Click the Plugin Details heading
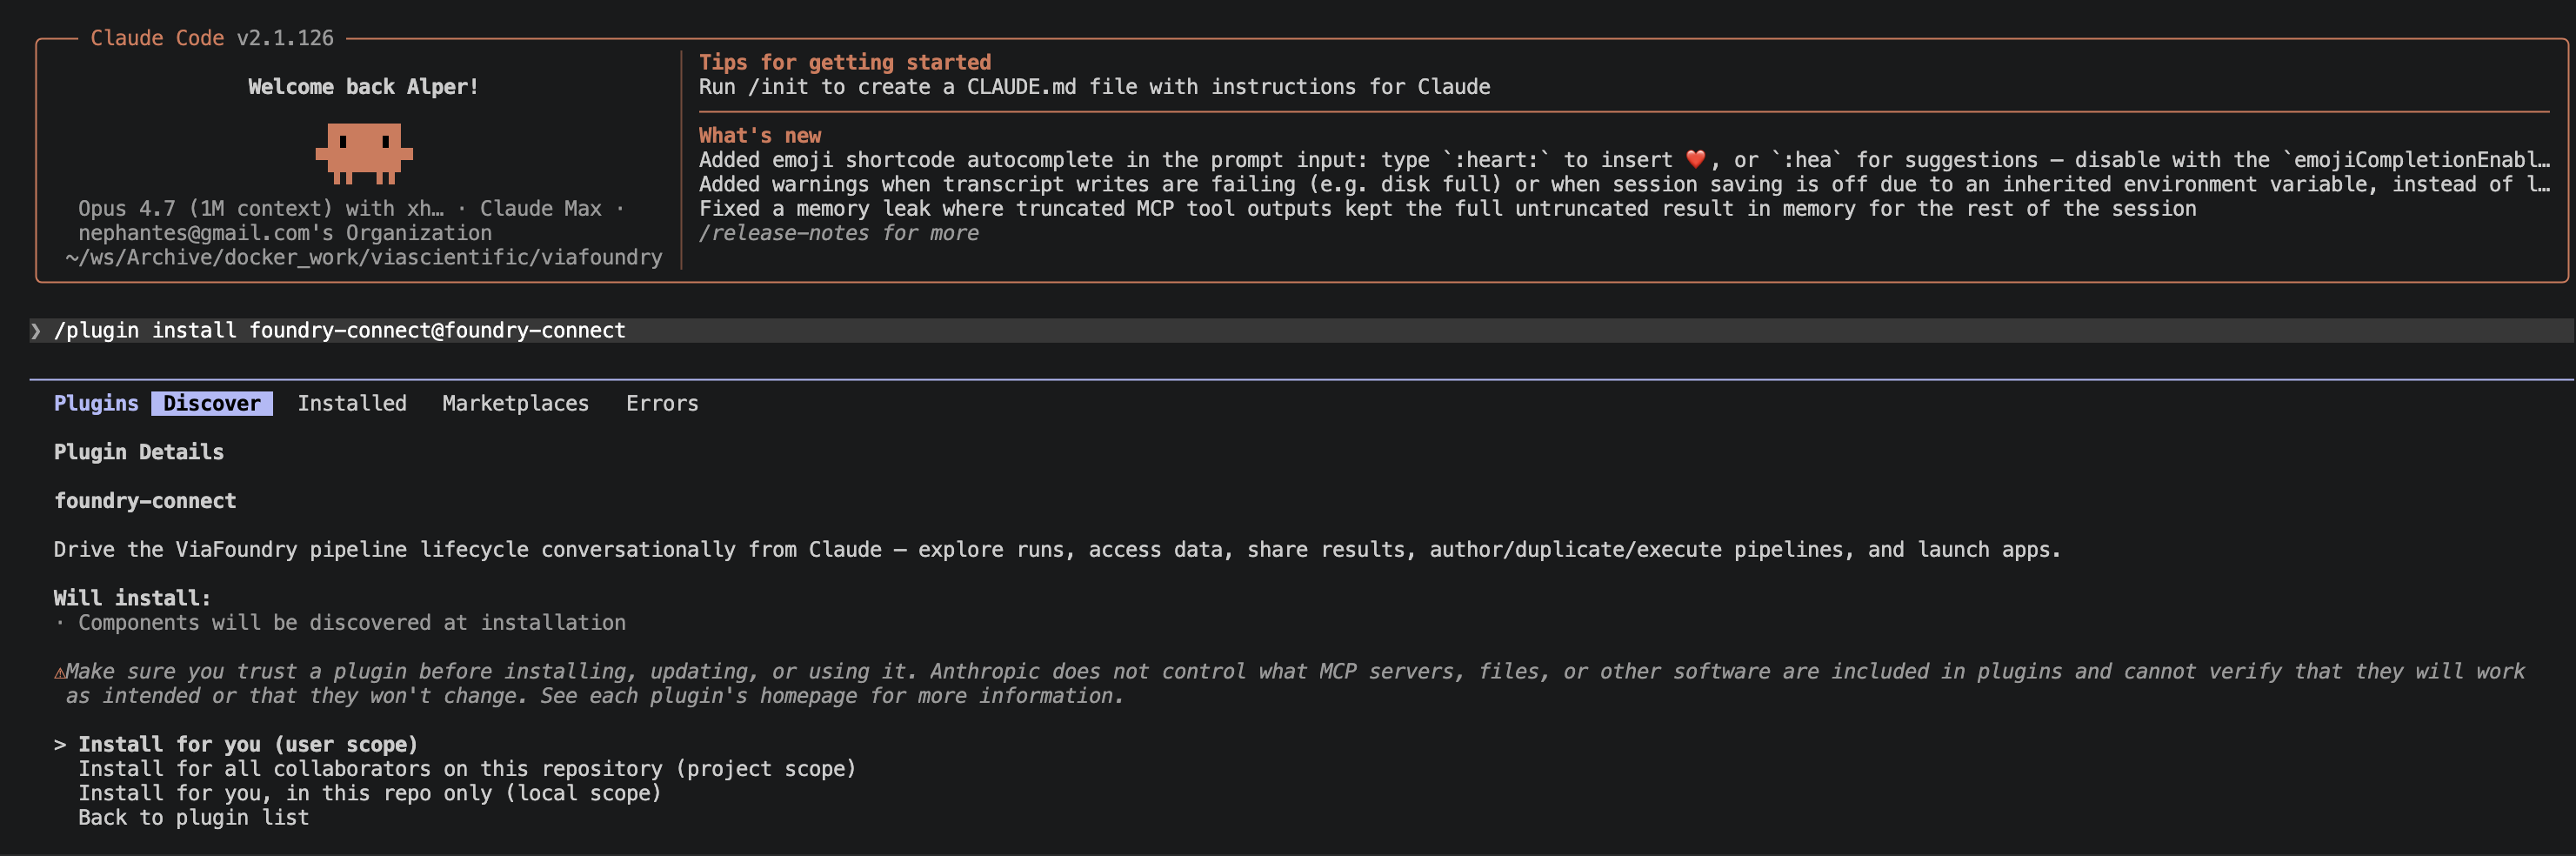This screenshot has width=2576, height=856. point(139,452)
